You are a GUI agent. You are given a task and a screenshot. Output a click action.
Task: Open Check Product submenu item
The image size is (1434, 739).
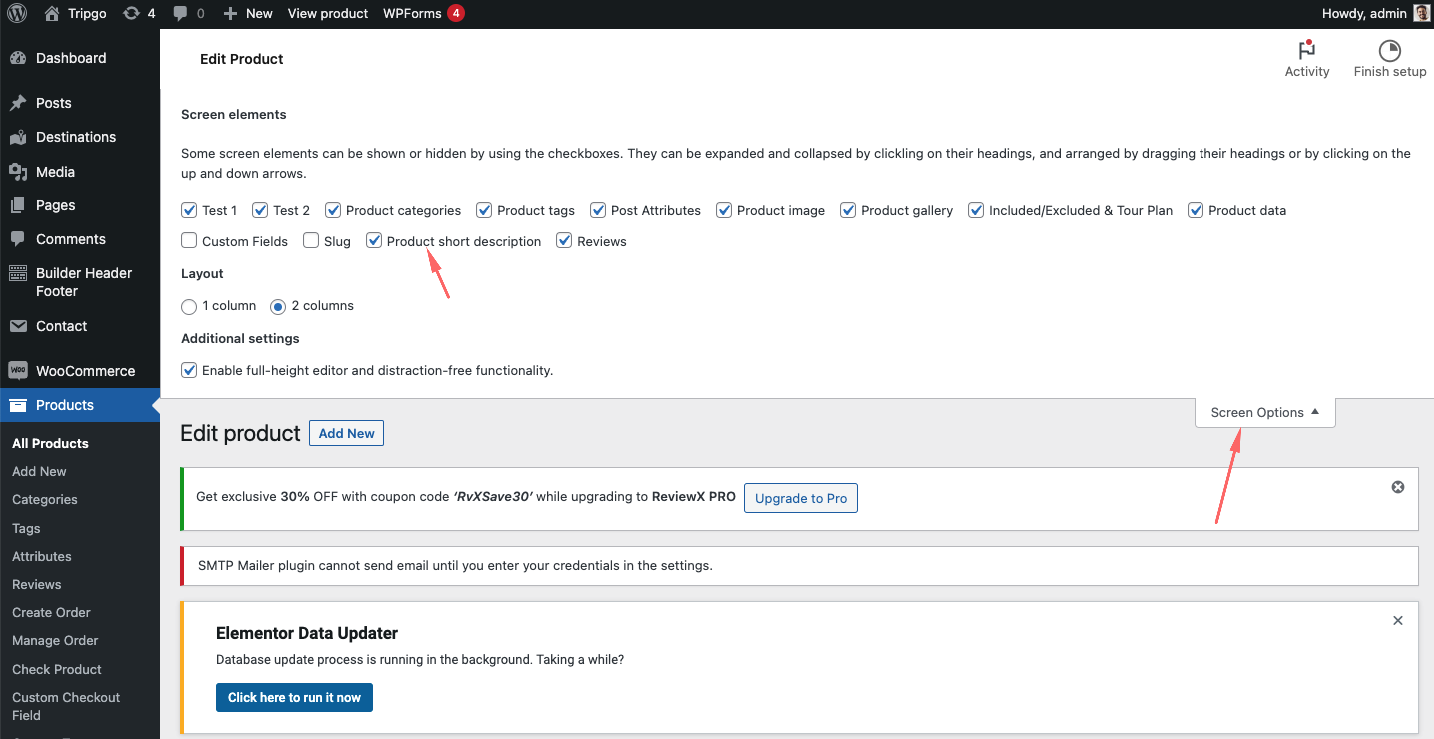pyautogui.click(x=57, y=669)
